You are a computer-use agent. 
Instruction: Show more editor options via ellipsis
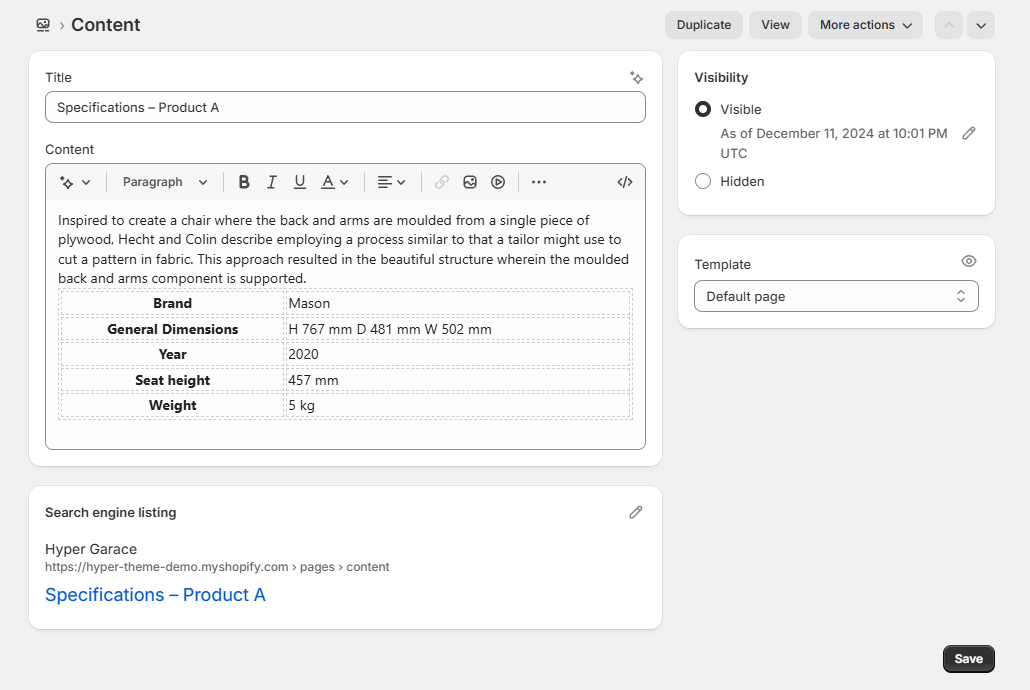coord(539,182)
